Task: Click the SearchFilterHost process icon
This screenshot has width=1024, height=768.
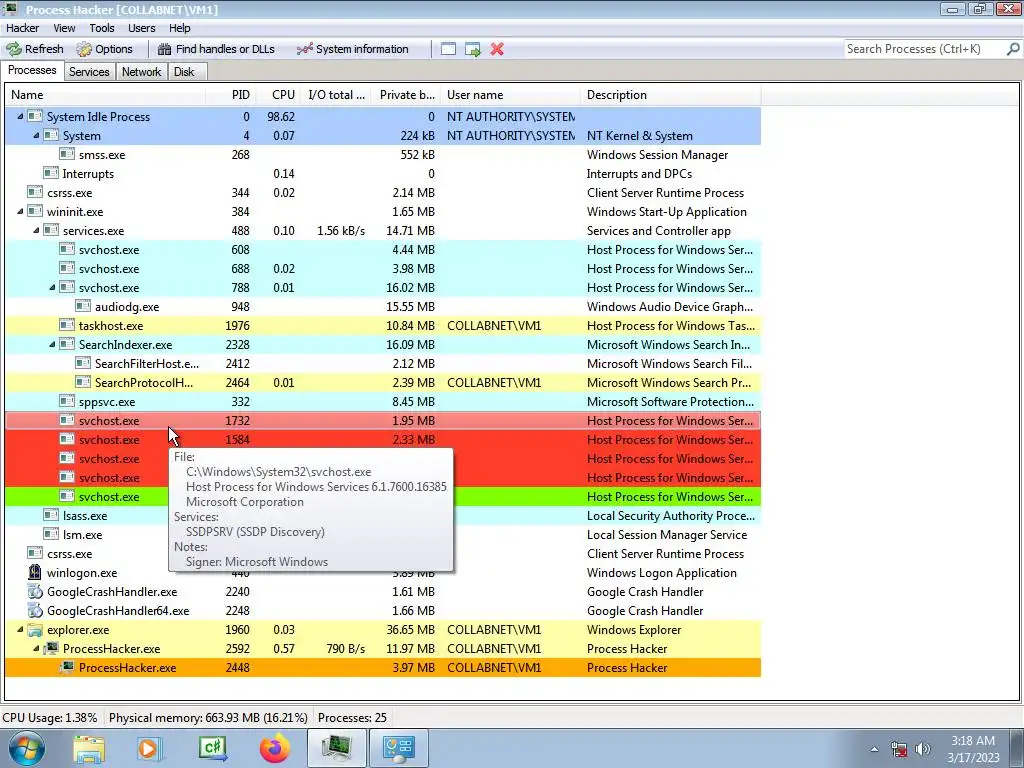Action: 83,363
